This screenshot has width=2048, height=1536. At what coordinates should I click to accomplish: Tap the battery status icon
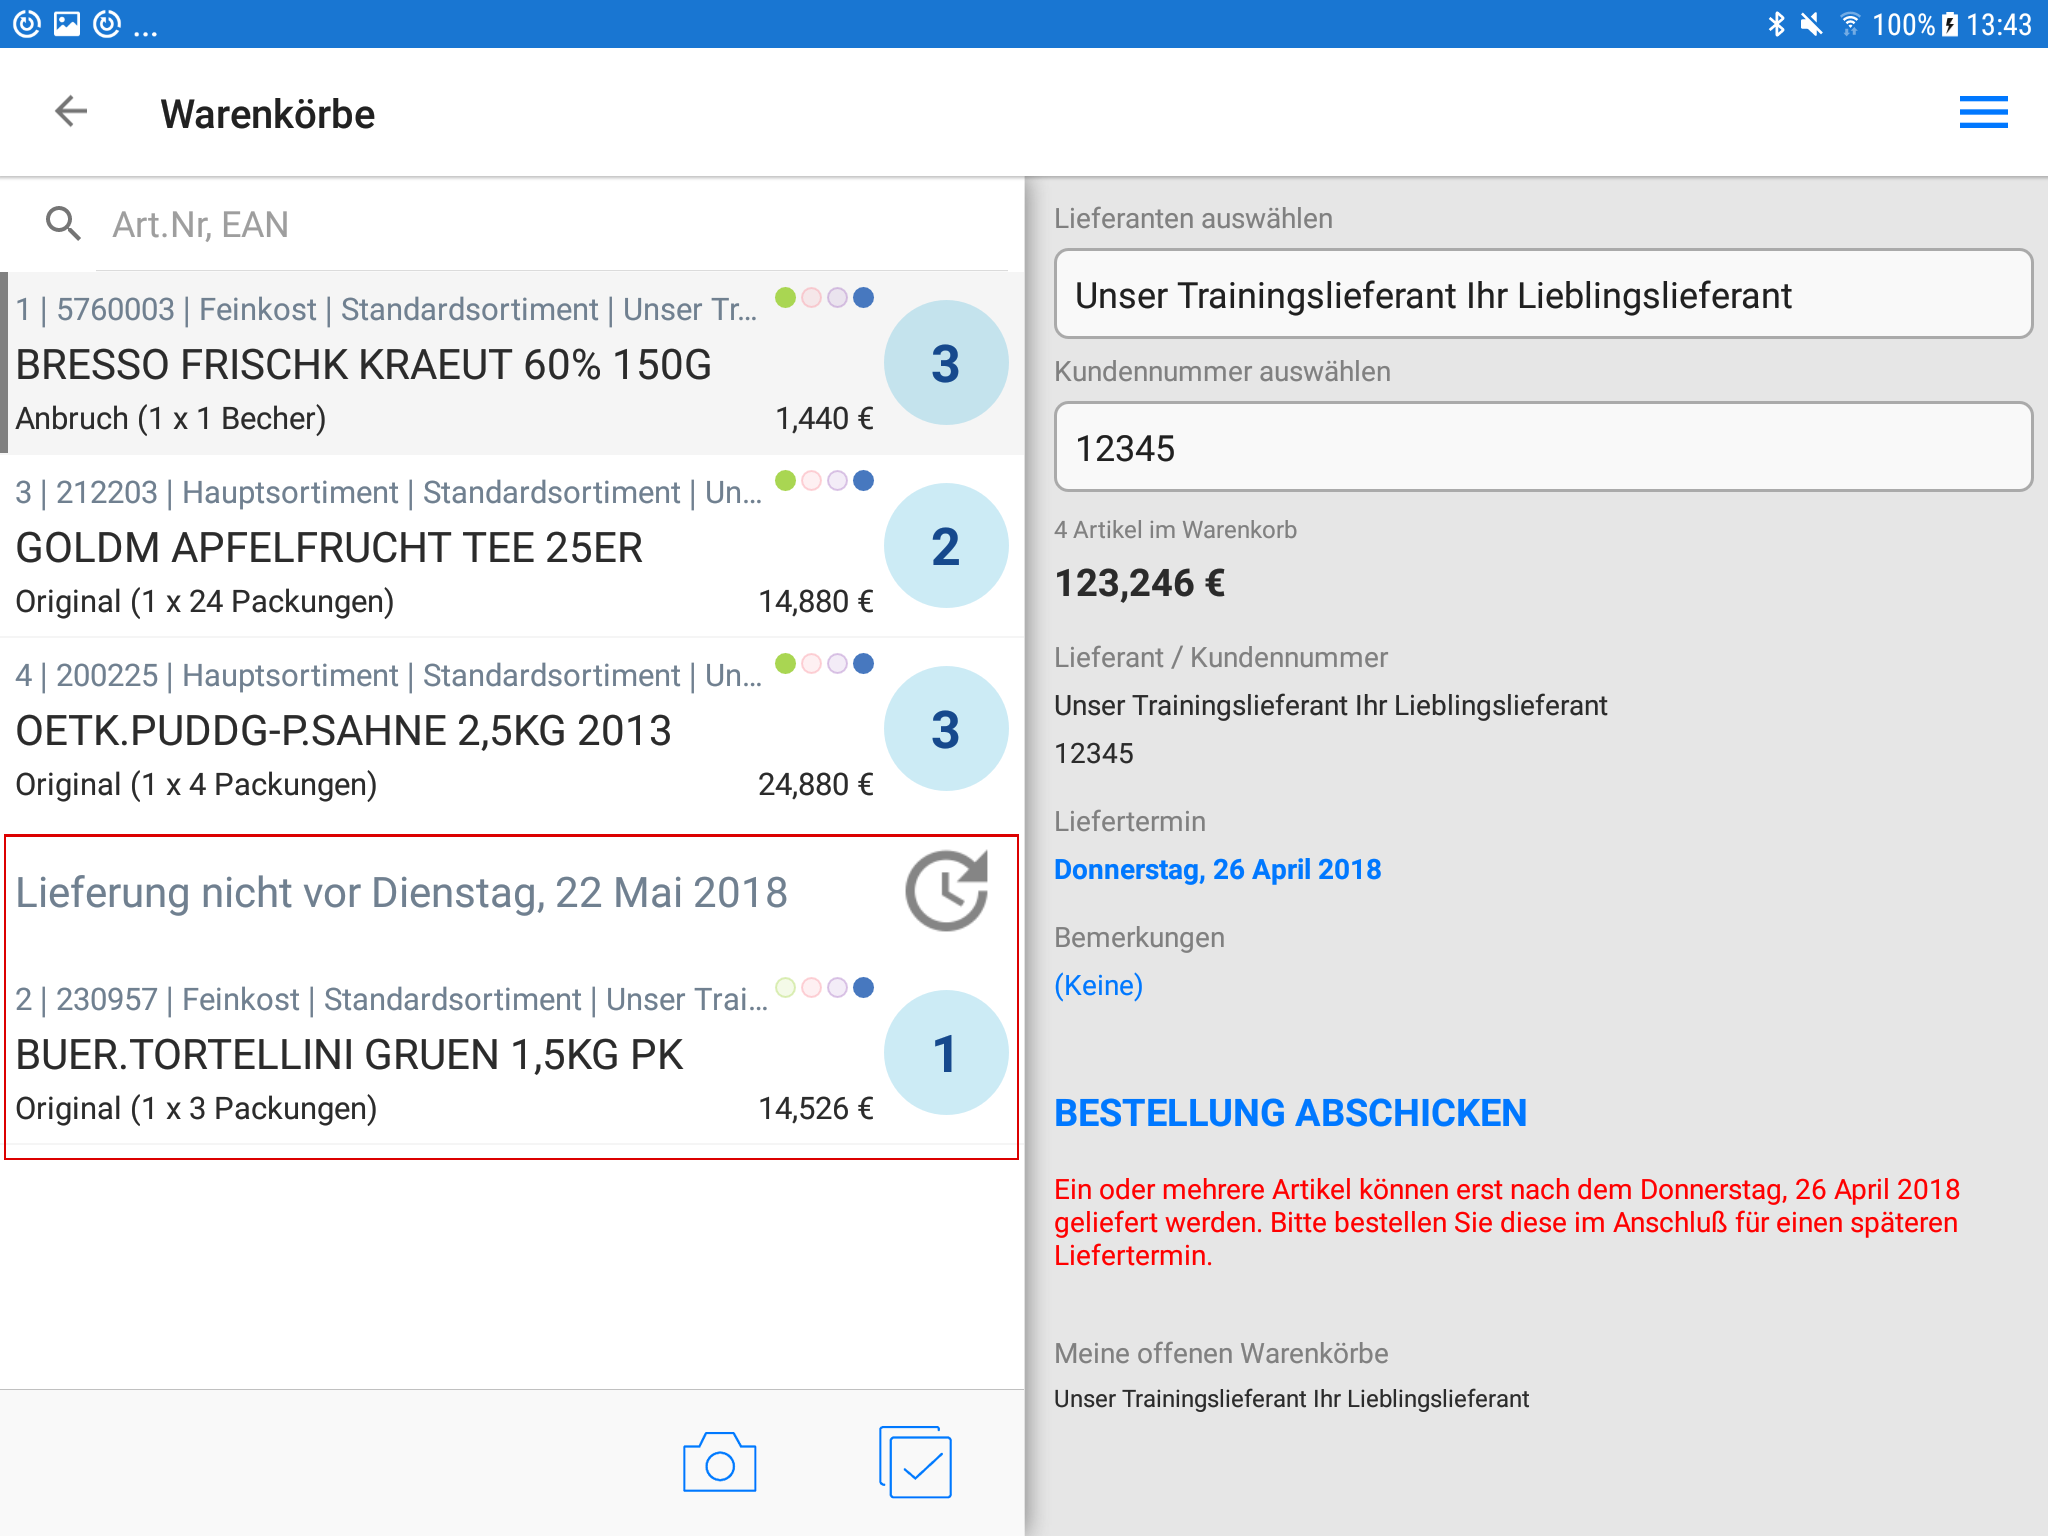(x=1949, y=24)
